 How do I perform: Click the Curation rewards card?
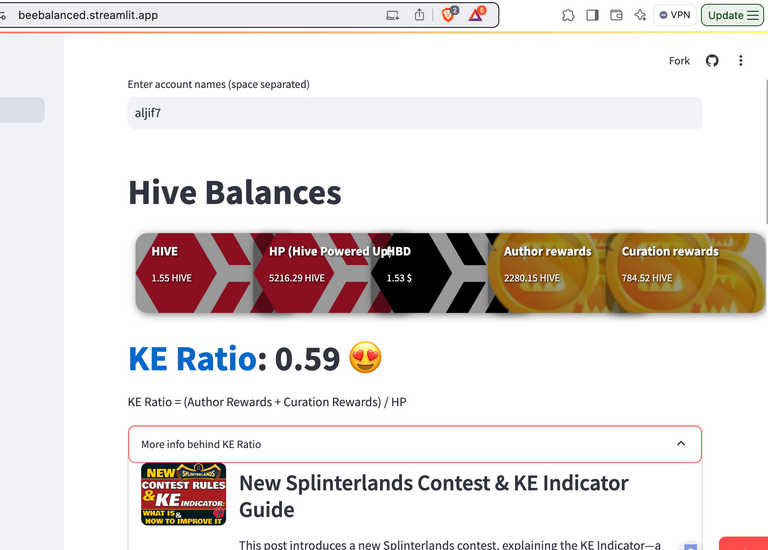coord(686,273)
